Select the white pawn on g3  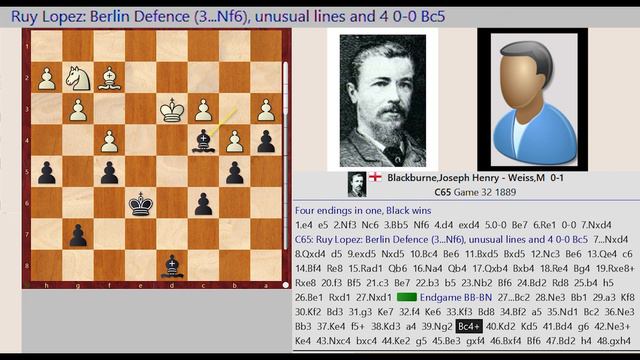[x=78, y=109]
